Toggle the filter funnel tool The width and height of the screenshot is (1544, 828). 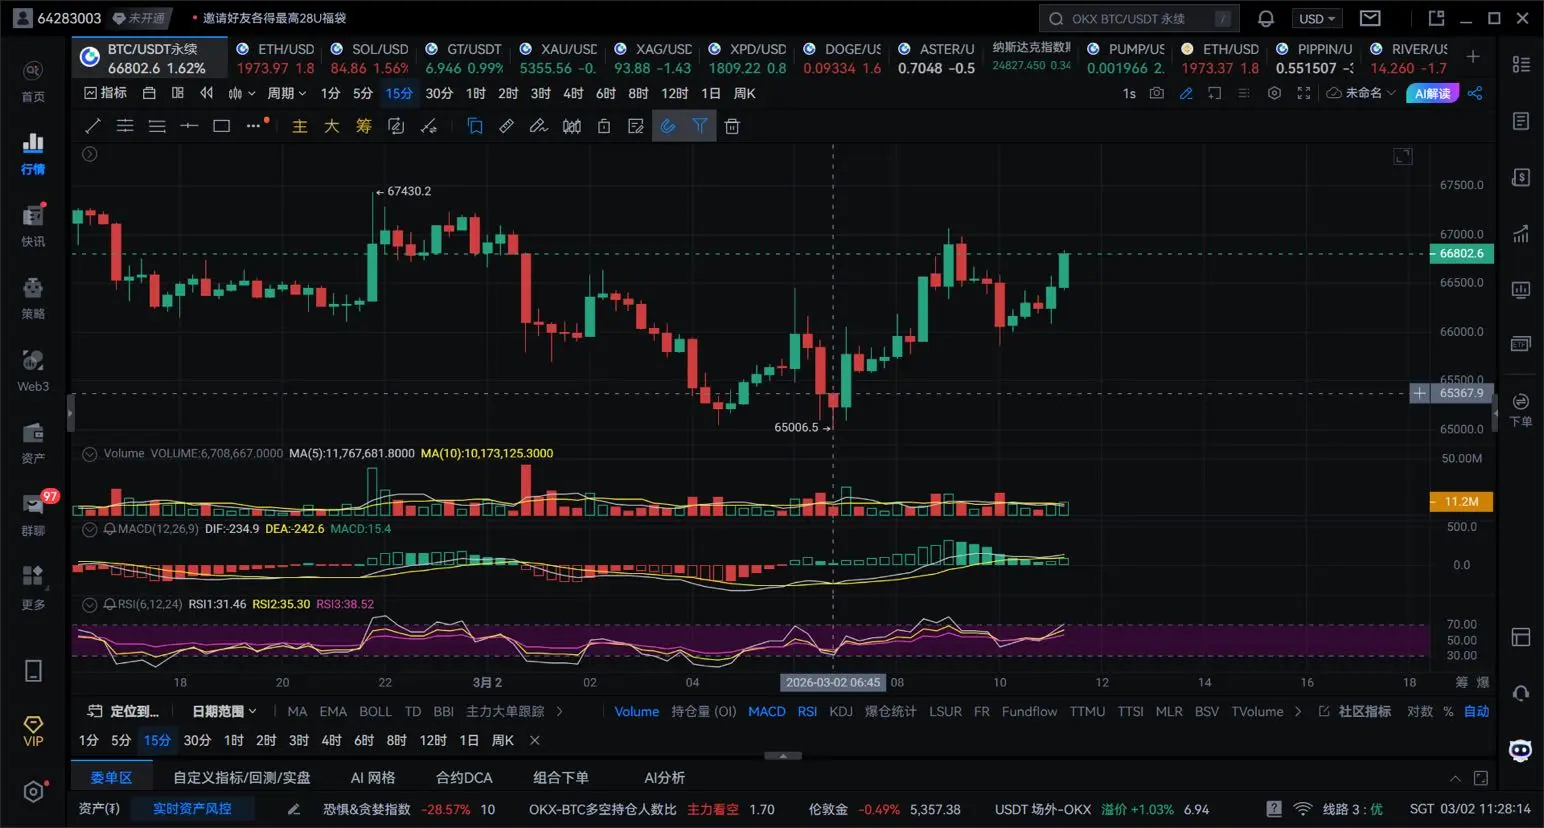click(700, 126)
